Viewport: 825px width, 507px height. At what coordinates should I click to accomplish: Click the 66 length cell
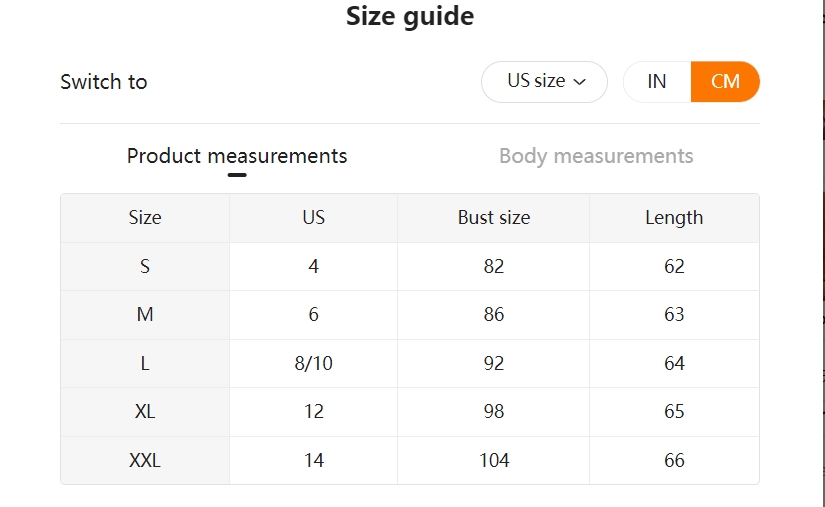point(674,460)
